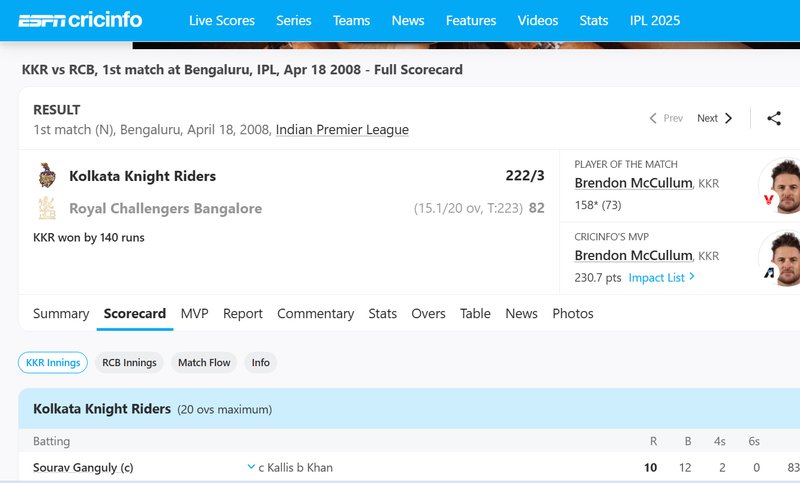Open the match News tab
Viewport: 800px width, 483px height.
(521, 314)
